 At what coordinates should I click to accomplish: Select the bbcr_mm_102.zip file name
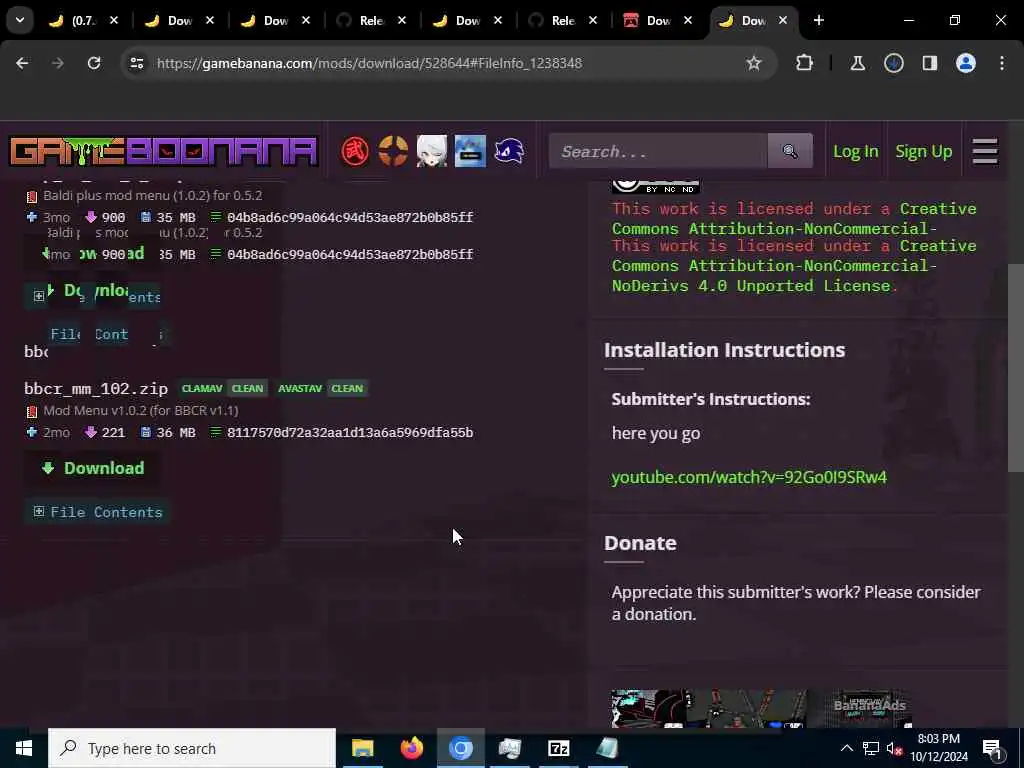[x=96, y=389]
